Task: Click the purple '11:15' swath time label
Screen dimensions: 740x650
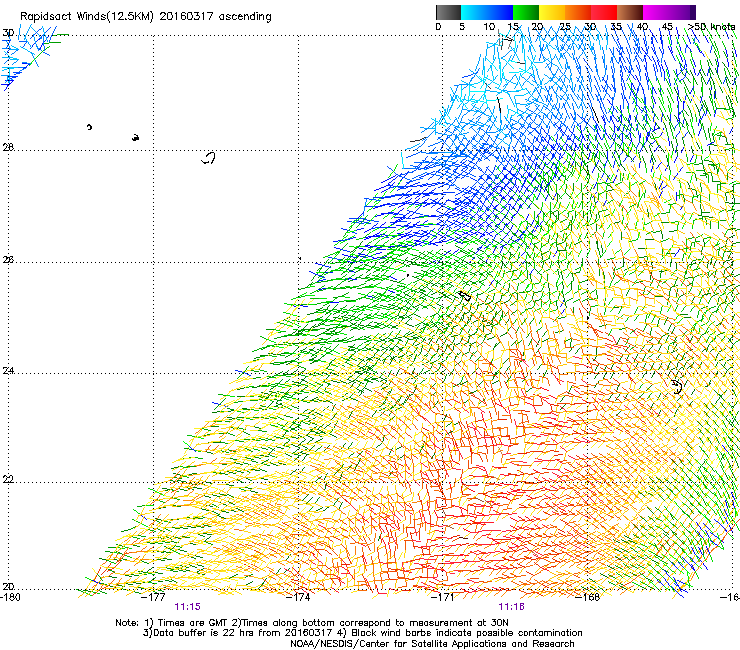Action: (187, 607)
